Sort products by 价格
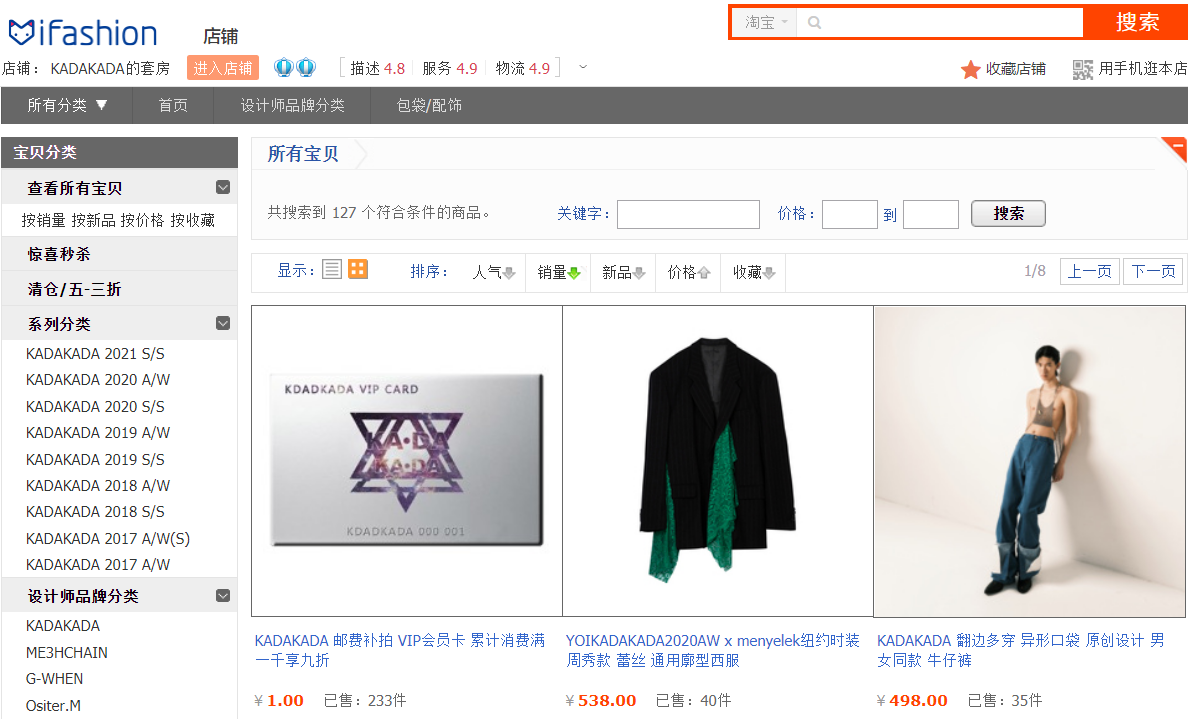Screen dimensions: 1188x719 [689, 272]
